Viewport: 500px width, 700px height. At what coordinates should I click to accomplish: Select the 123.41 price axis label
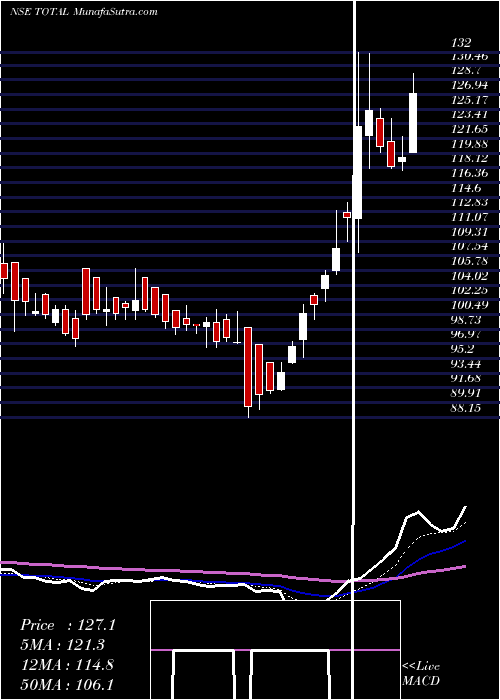tap(469, 115)
